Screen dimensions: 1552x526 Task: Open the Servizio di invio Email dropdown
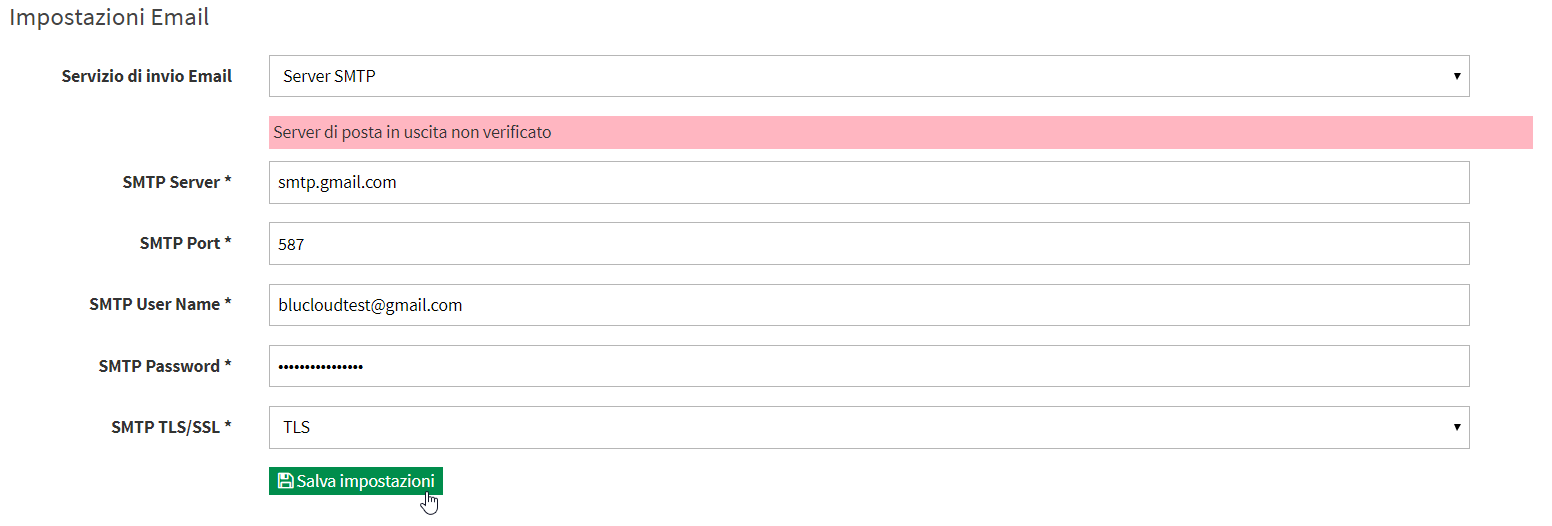click(869, 76)
